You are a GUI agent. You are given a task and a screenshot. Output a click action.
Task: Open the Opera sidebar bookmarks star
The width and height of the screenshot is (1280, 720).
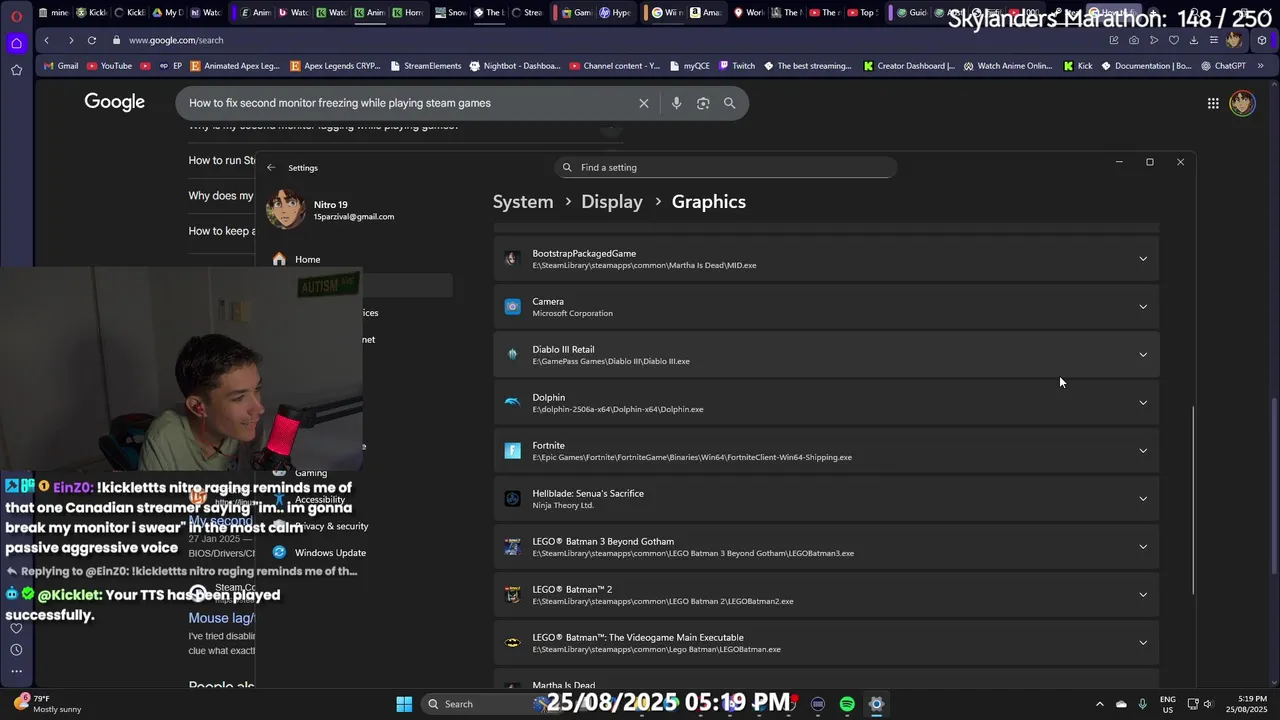coord(16,70)
